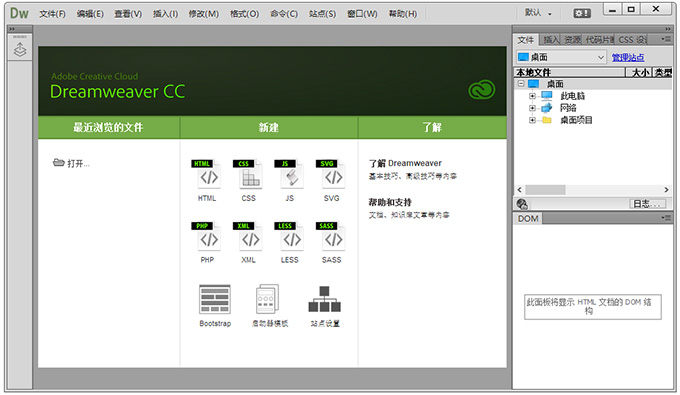Open the 修改(M) menu

203,14
